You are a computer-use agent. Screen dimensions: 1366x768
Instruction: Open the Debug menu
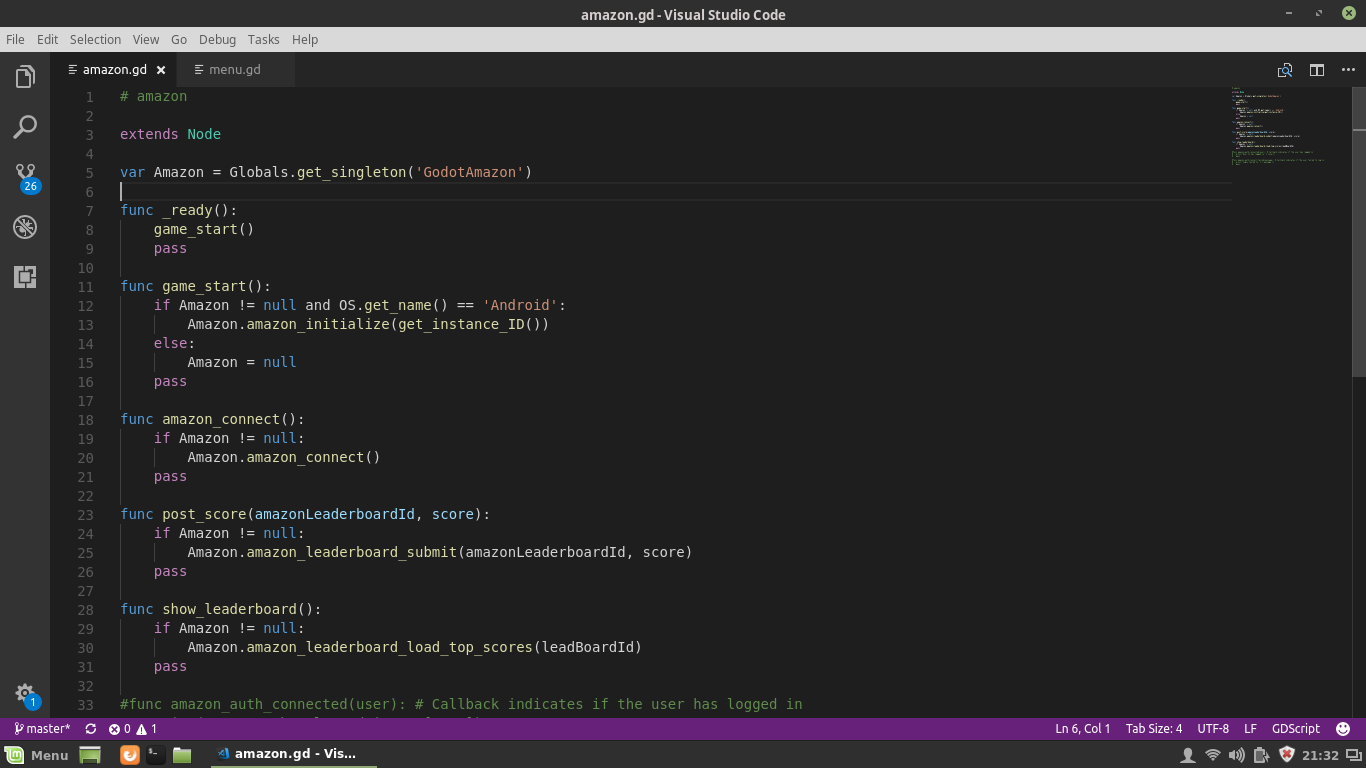click(x=217, y=39)
